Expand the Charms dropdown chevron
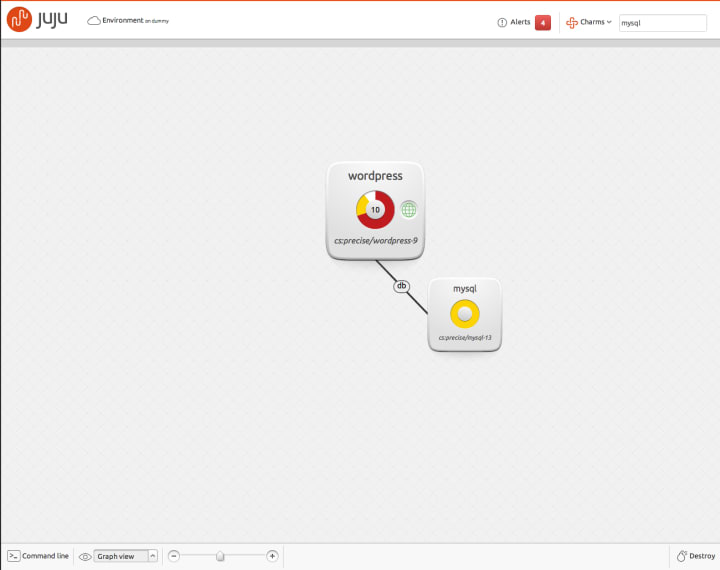The width and height of the screenshot is (720, 570). point(609,22)
